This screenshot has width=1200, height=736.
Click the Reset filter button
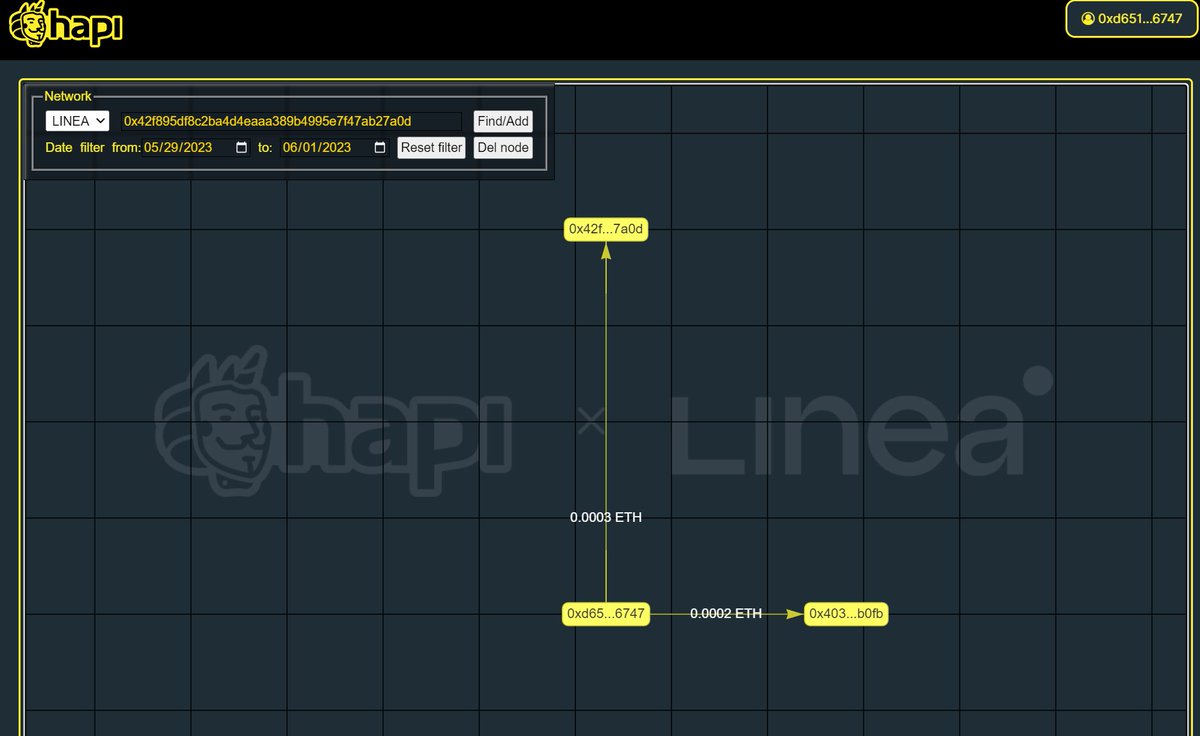[x=432, y=147]
